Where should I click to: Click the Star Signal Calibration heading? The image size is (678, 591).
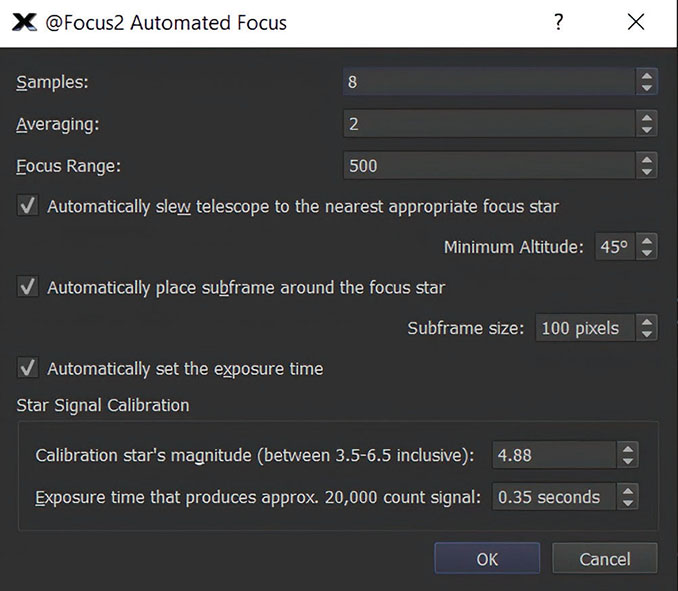[x=103, y=405]
